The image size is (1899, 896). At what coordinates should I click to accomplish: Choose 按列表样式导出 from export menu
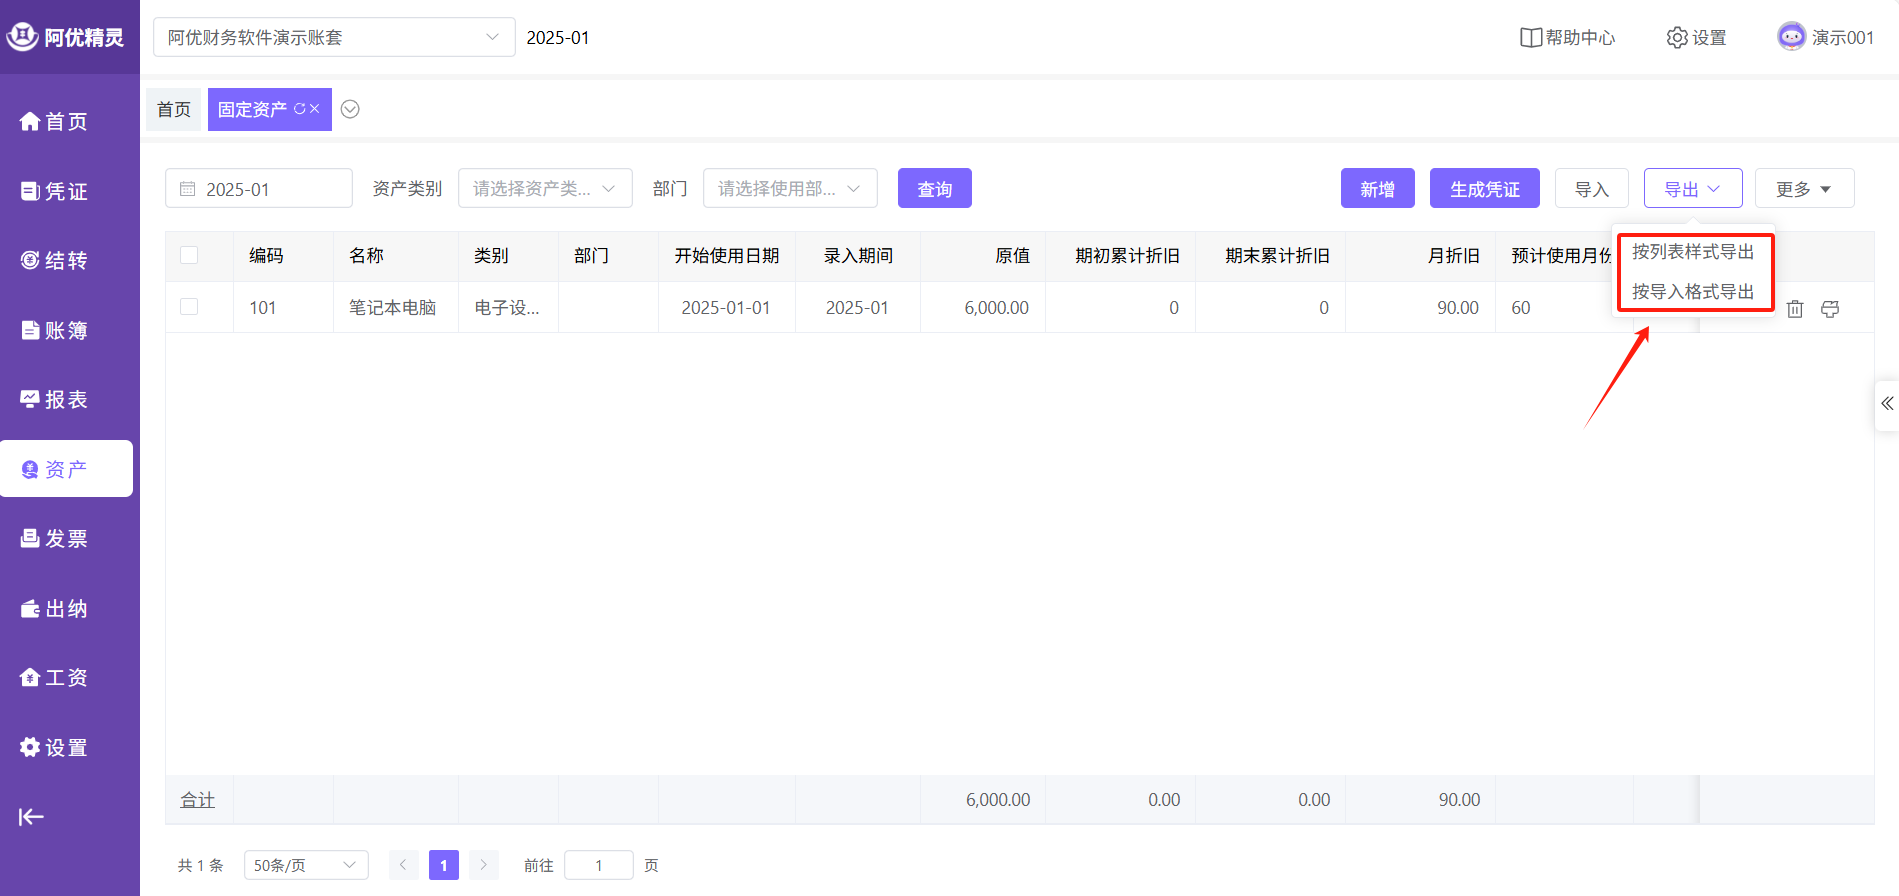pos(1693,252)
